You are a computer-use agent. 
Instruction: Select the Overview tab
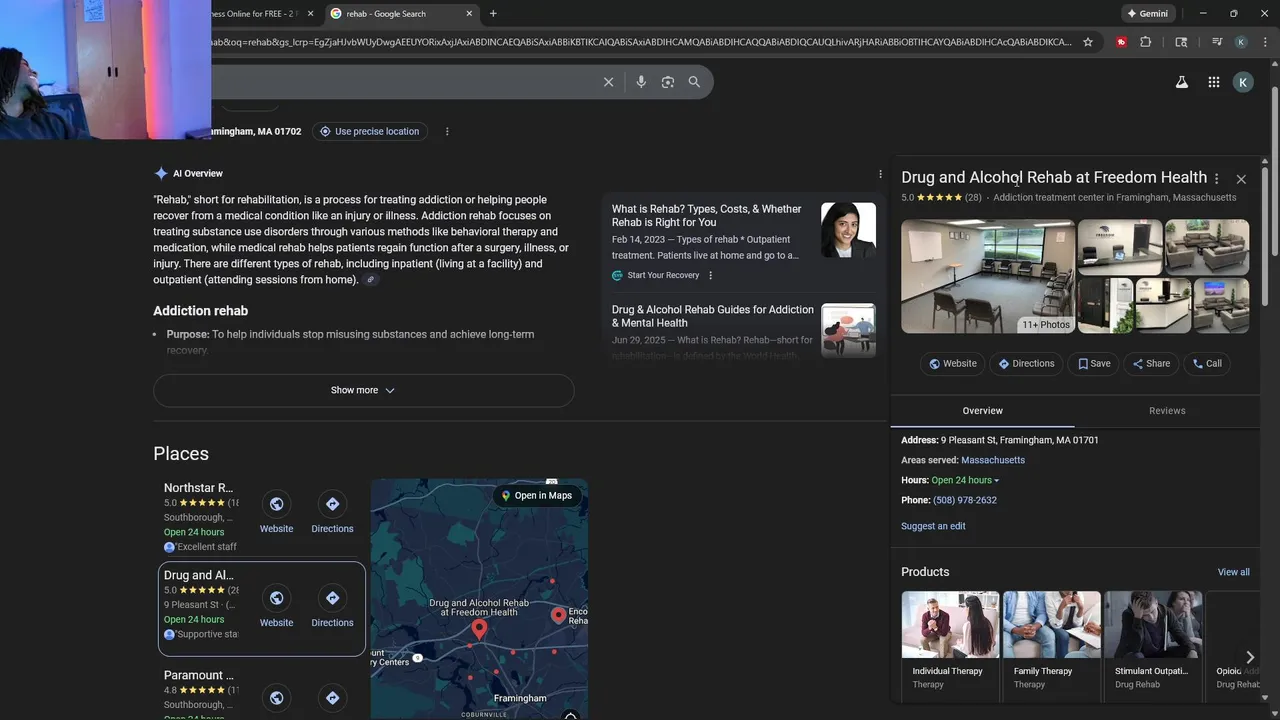coord(982,411)
